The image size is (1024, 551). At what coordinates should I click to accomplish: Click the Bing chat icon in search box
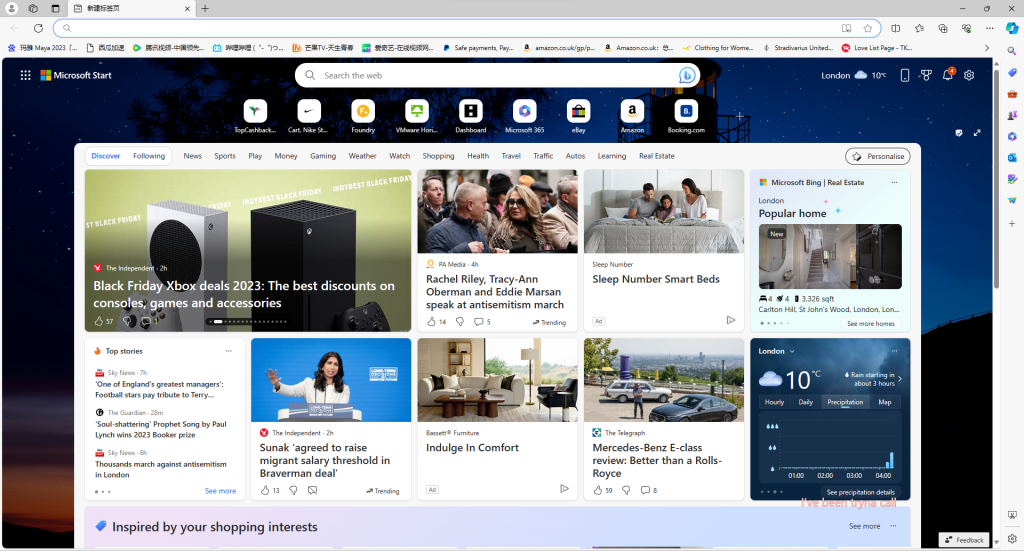[686, 75]
